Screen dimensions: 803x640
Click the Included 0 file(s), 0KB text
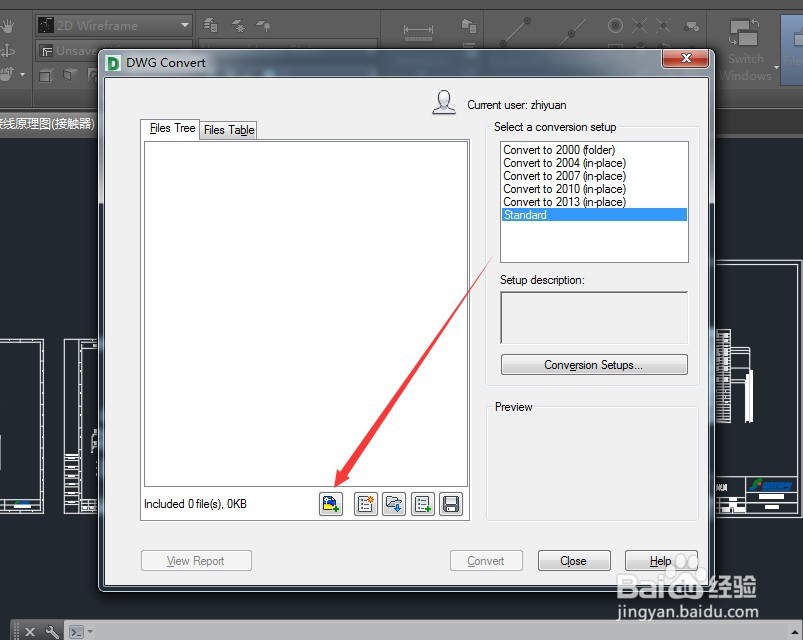[x=195, y=504]
